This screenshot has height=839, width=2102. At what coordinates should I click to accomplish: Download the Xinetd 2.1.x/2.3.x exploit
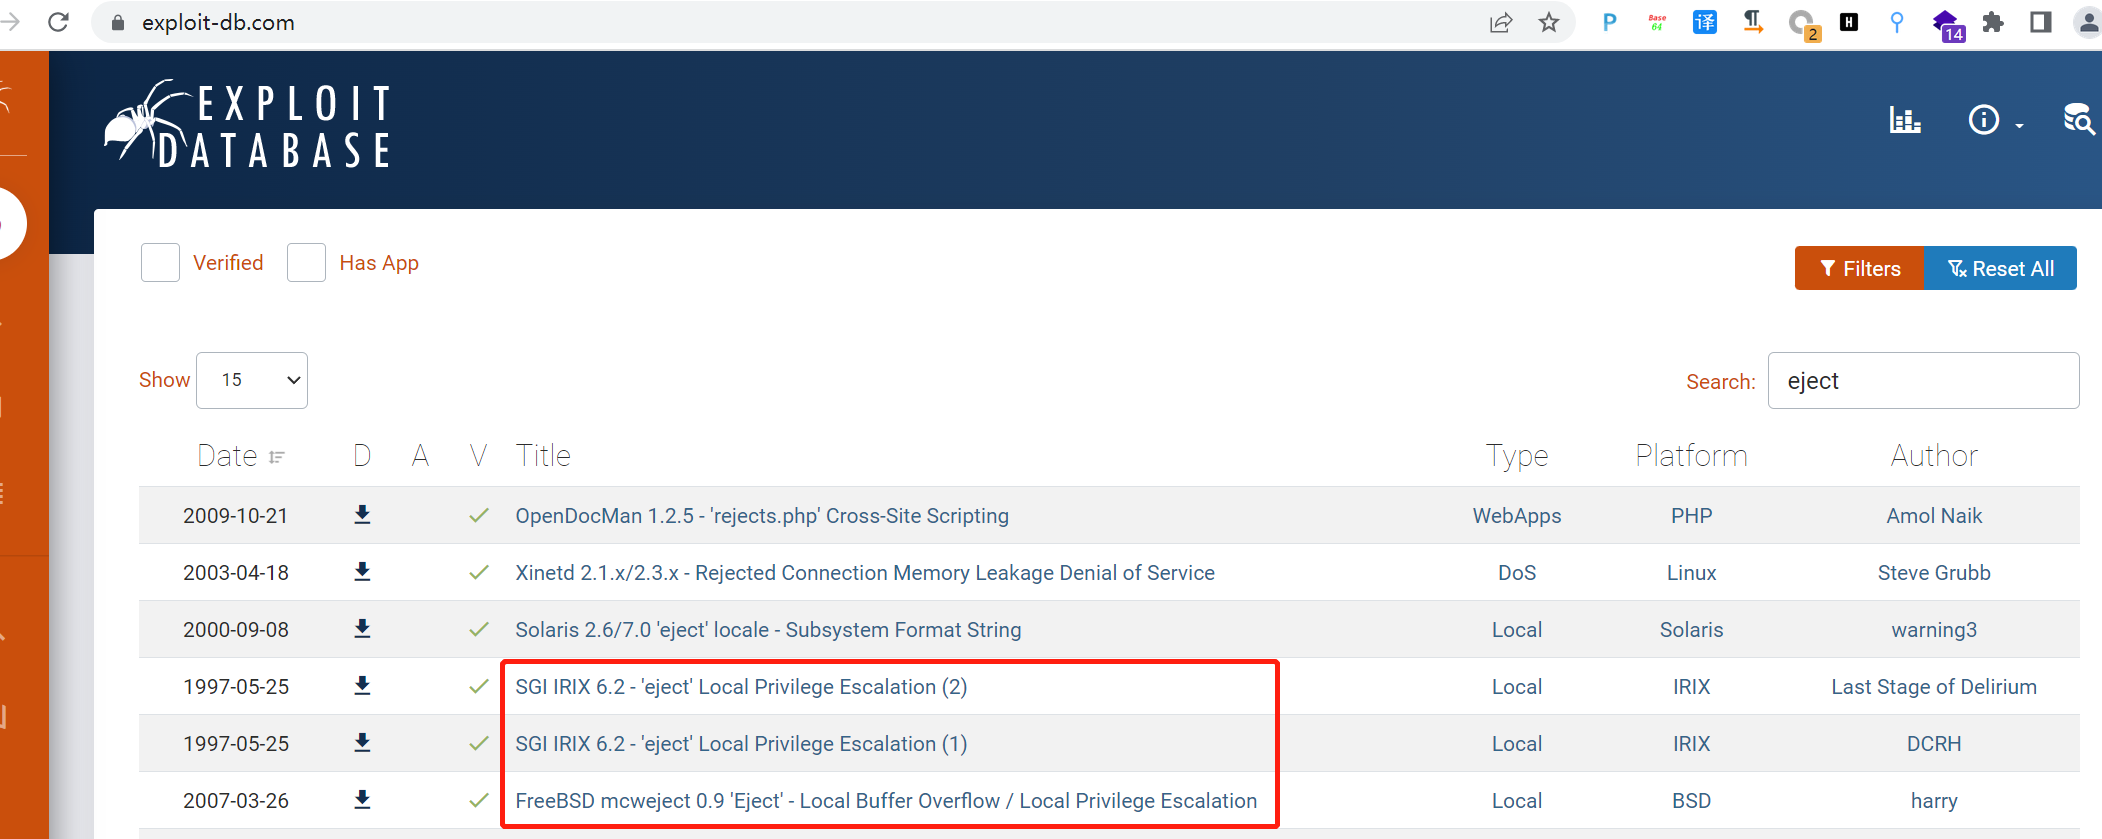pyautogui.click(x=362, y=571)
